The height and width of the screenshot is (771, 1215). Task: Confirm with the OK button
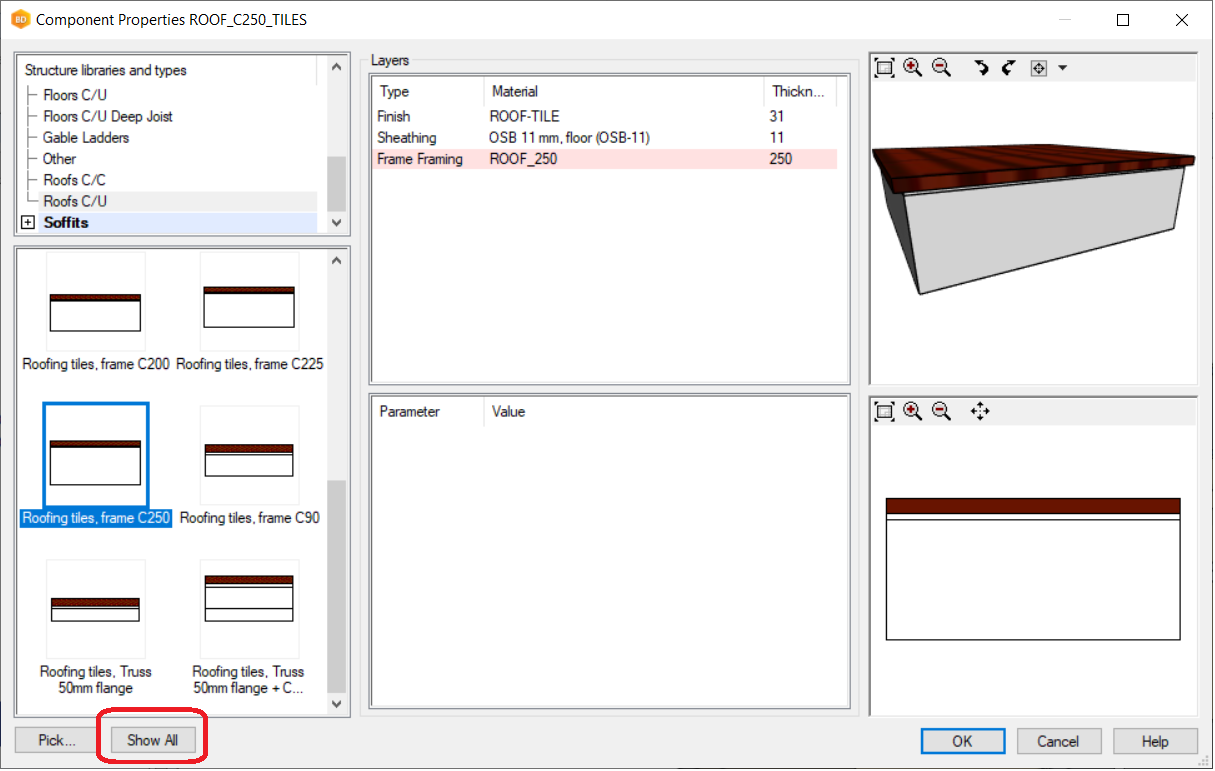[962, 741]
